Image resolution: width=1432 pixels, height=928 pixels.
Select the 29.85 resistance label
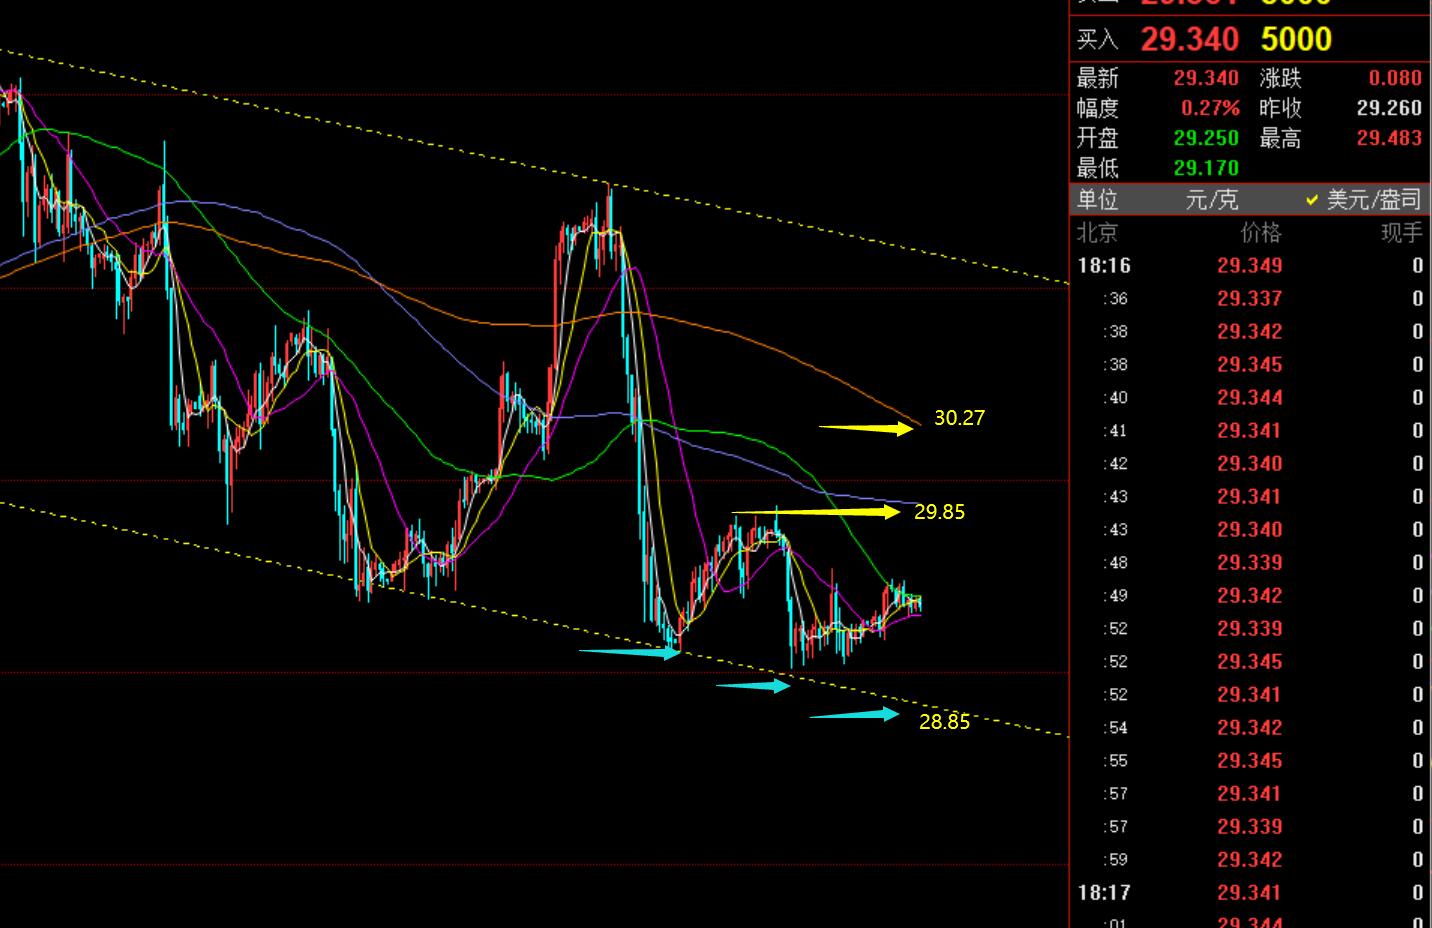[939, 512]
